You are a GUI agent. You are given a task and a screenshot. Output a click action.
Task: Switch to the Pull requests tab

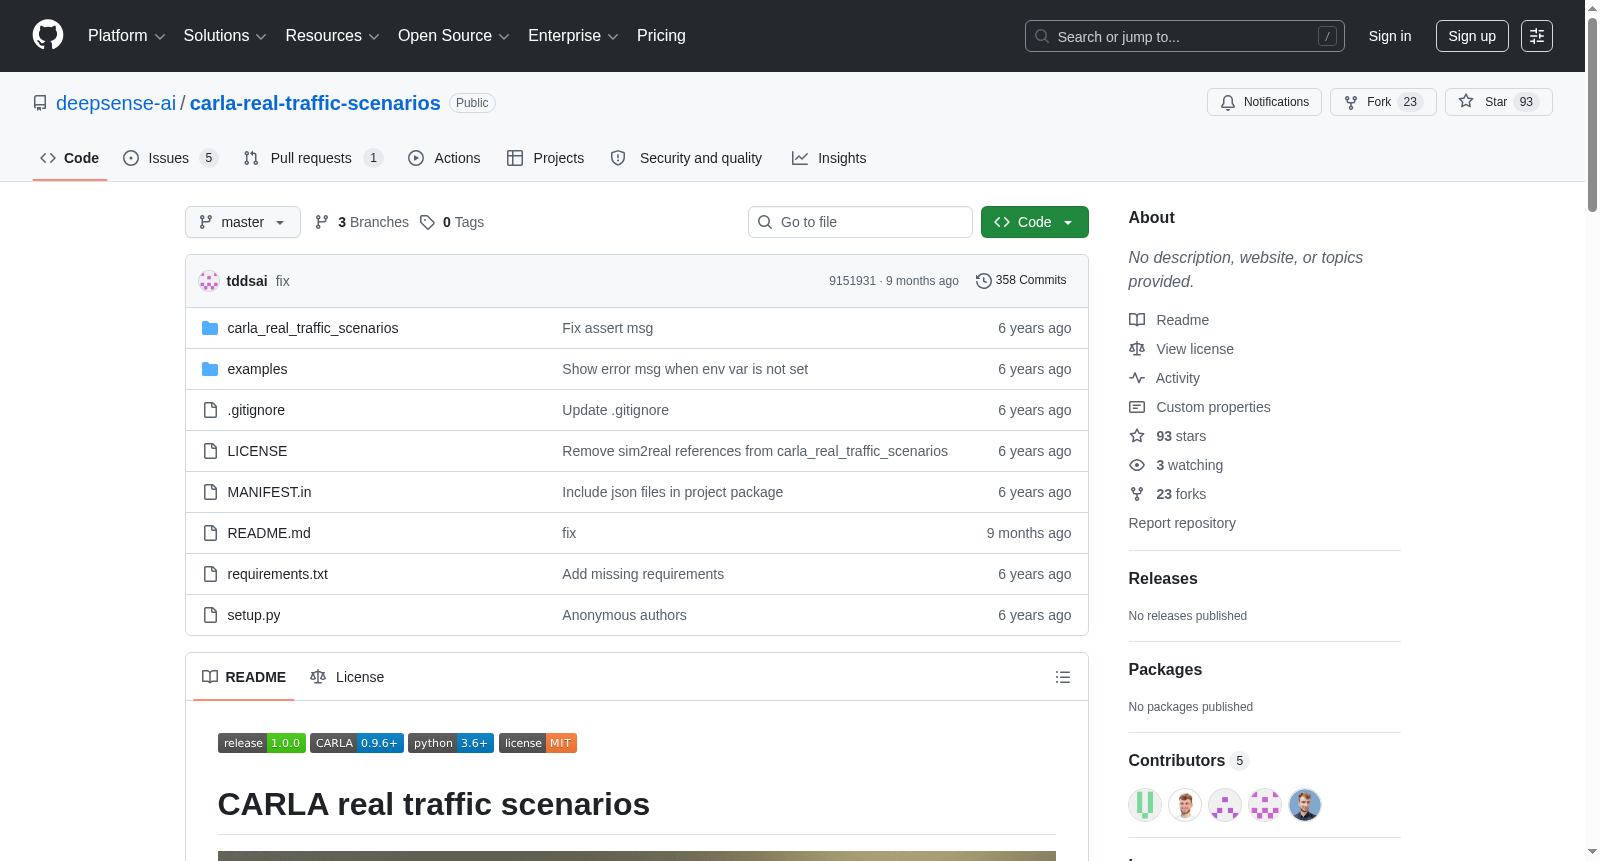point(313,158)
